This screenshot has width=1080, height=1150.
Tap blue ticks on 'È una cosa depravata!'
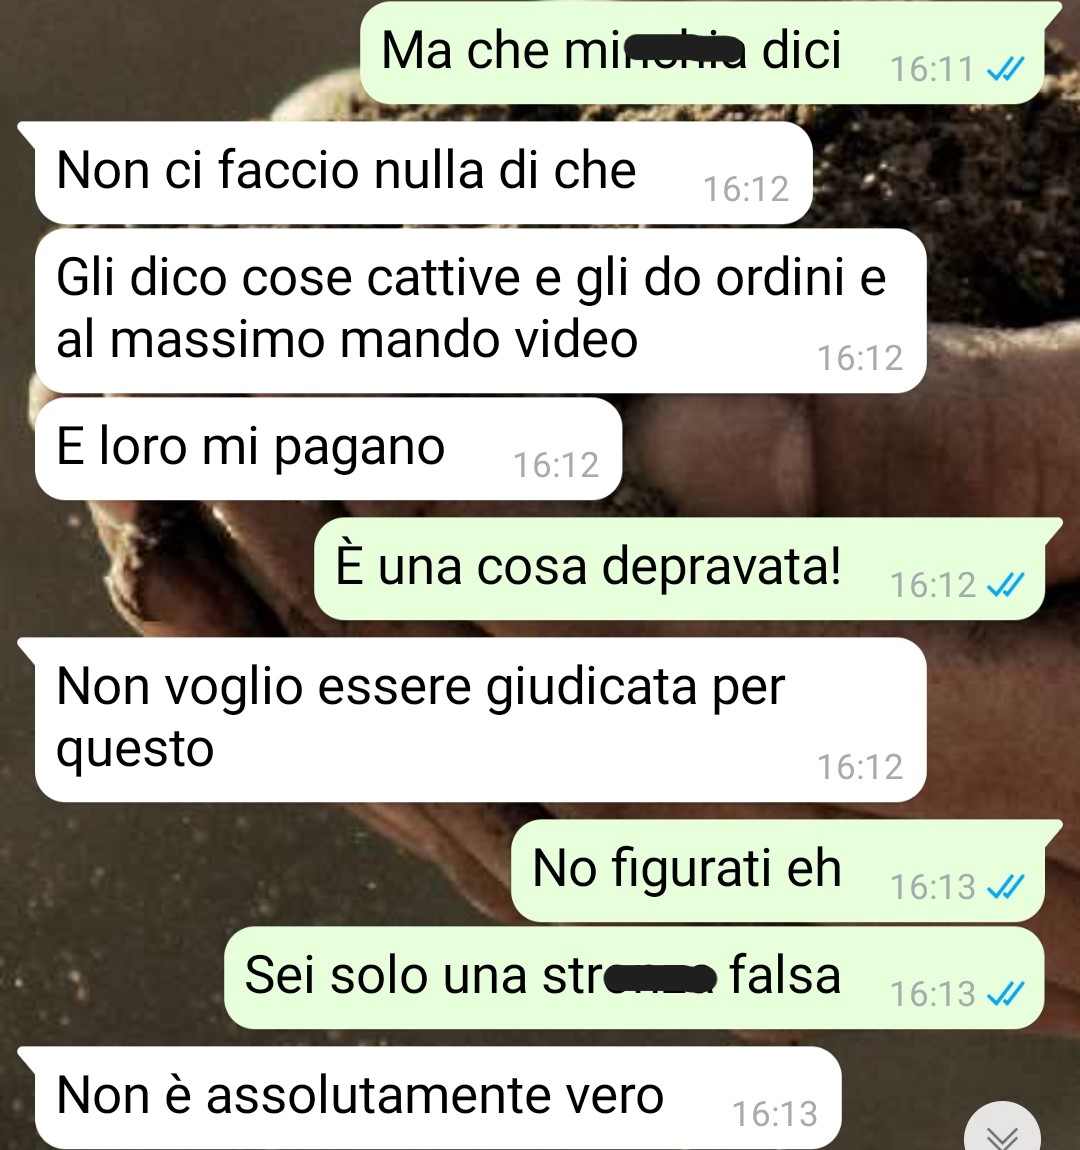(x=1005, y=586)
